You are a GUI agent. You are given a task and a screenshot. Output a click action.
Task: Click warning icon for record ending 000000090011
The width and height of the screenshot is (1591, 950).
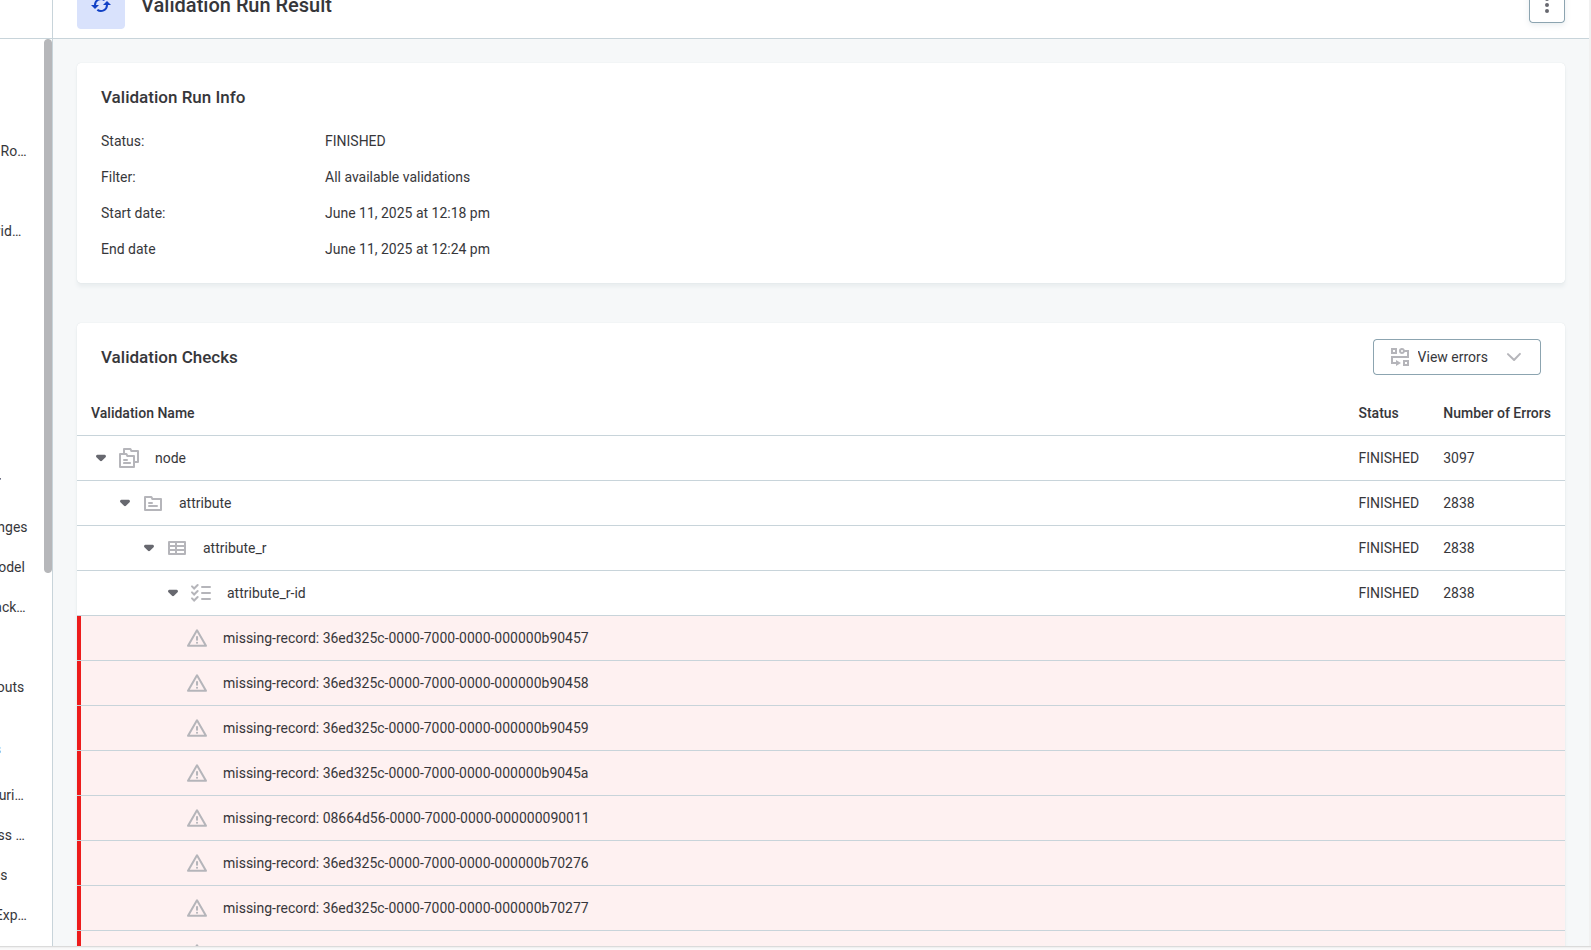coord(197,818)
